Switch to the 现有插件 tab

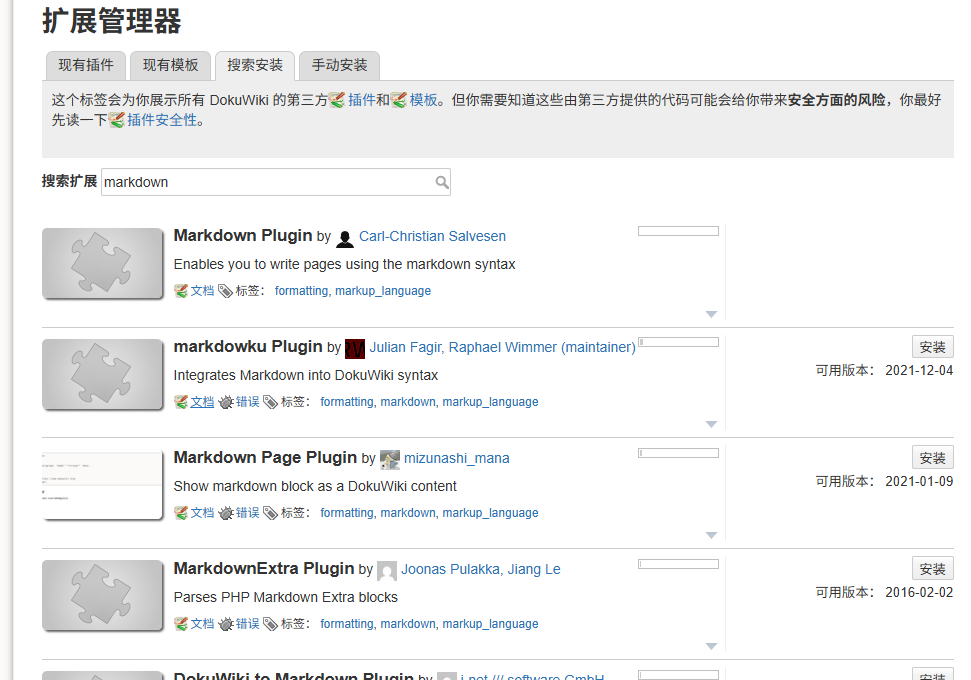pos(86,66)
